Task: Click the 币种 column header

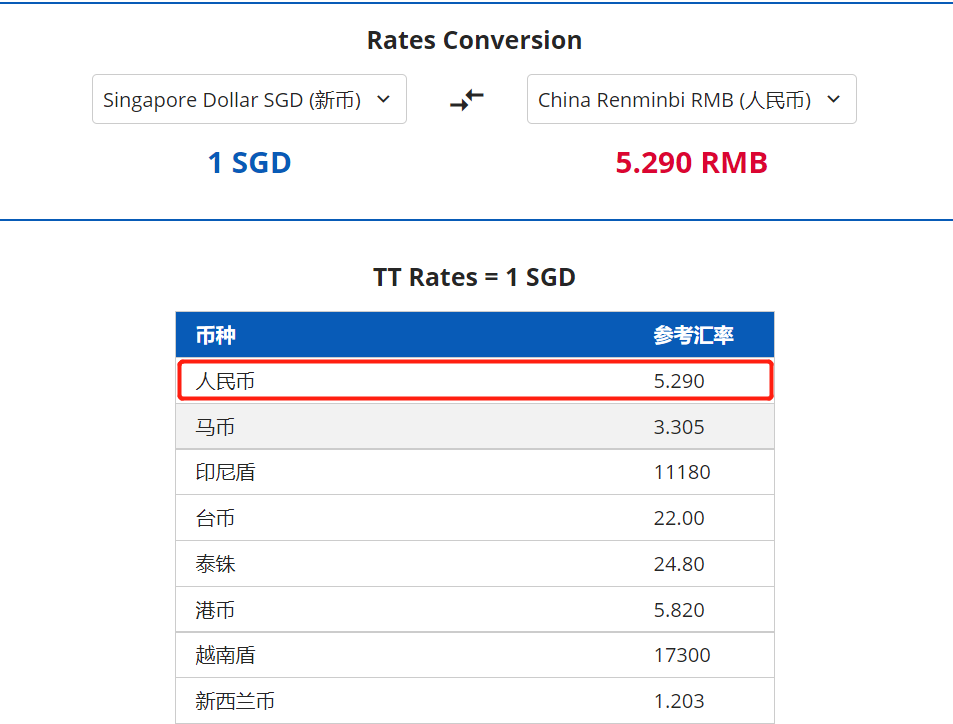Action: point(216,335)
